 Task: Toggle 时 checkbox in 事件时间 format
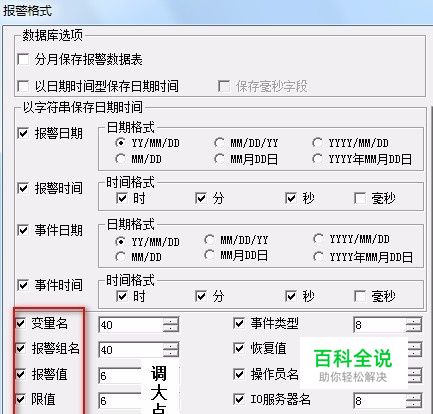click(x=121, y=296)
